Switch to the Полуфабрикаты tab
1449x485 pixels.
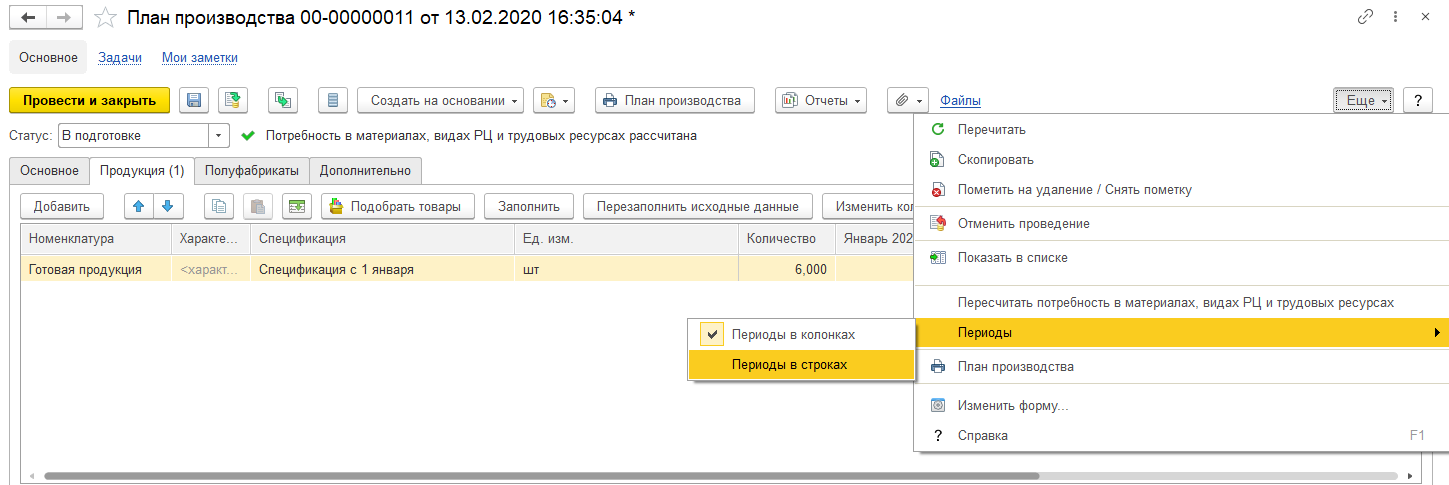tap(252, 171)
